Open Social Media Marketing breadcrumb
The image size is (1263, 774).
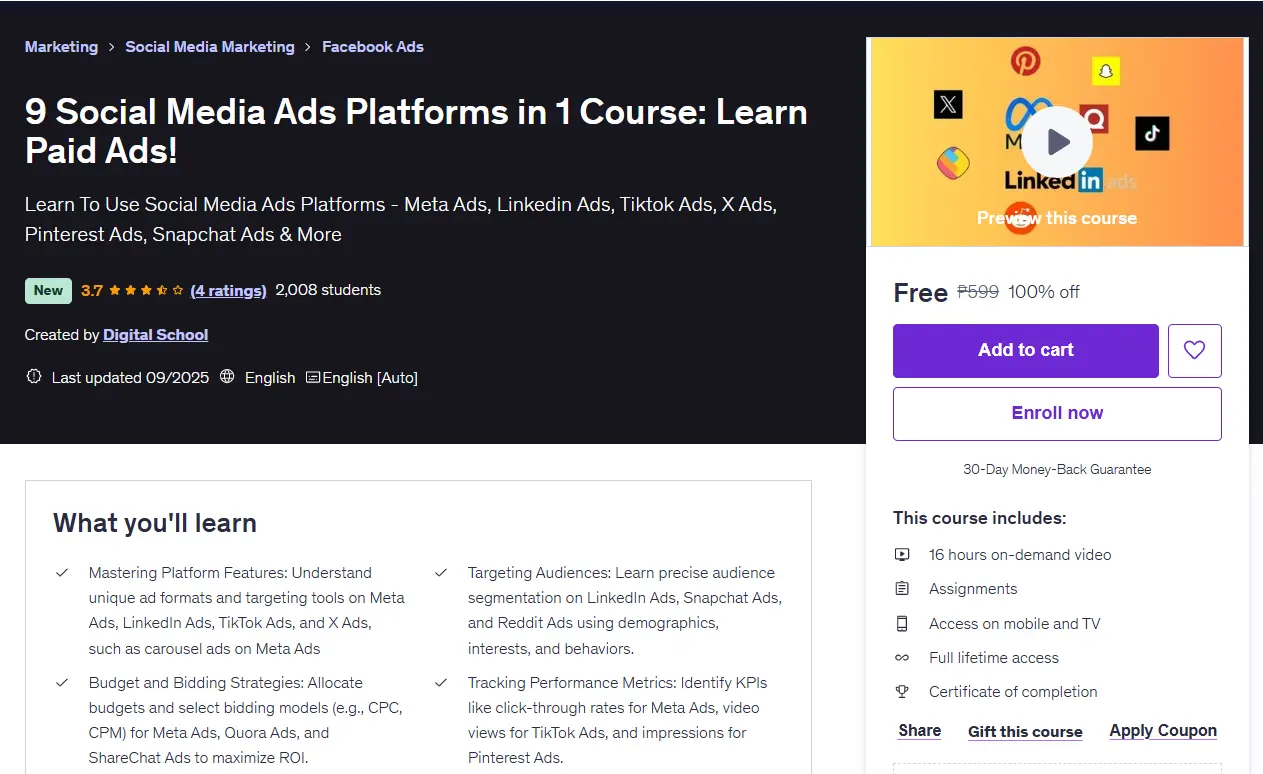click(210, 47)
